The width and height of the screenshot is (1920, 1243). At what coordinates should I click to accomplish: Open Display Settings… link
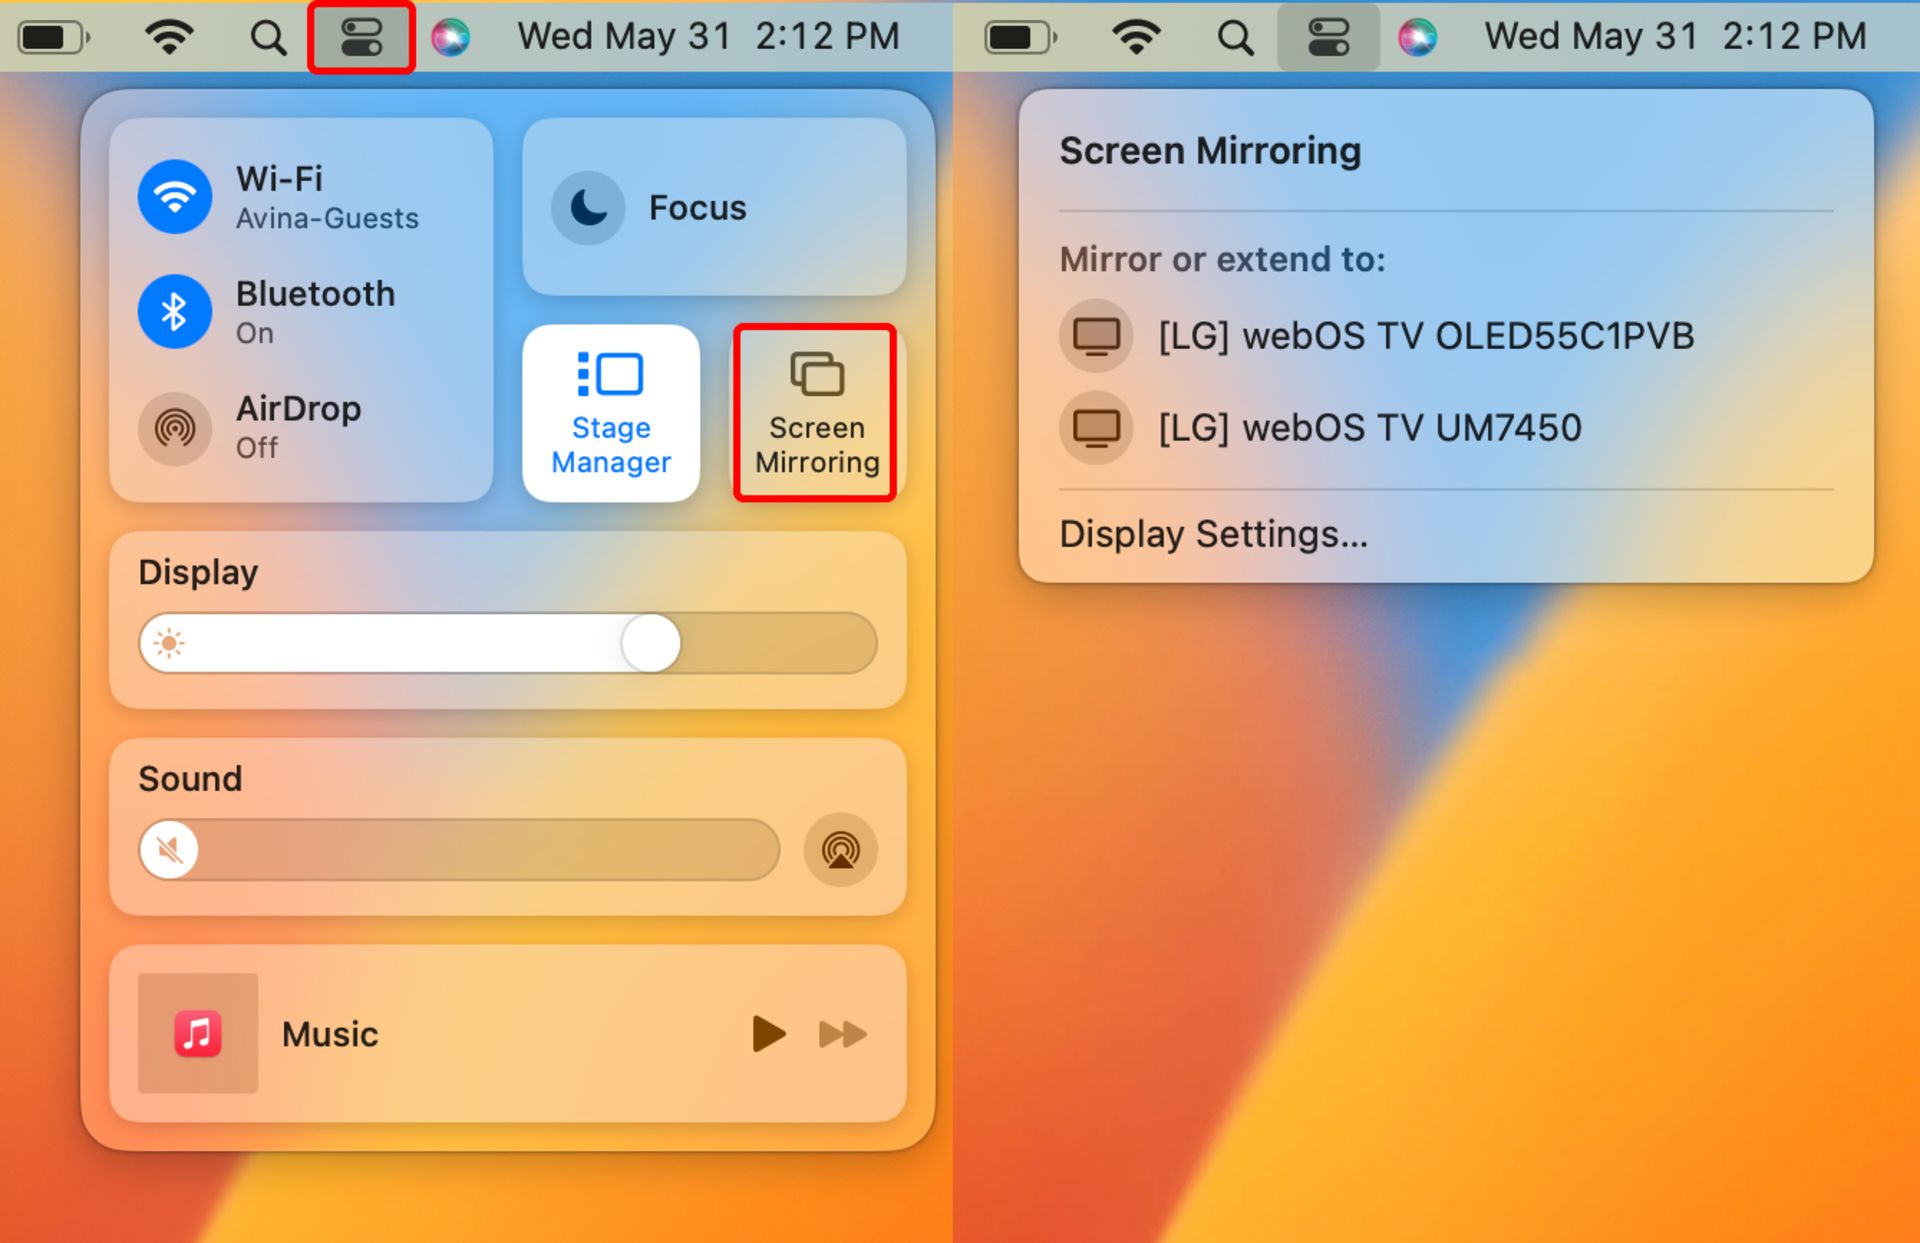coord(1213,534)
